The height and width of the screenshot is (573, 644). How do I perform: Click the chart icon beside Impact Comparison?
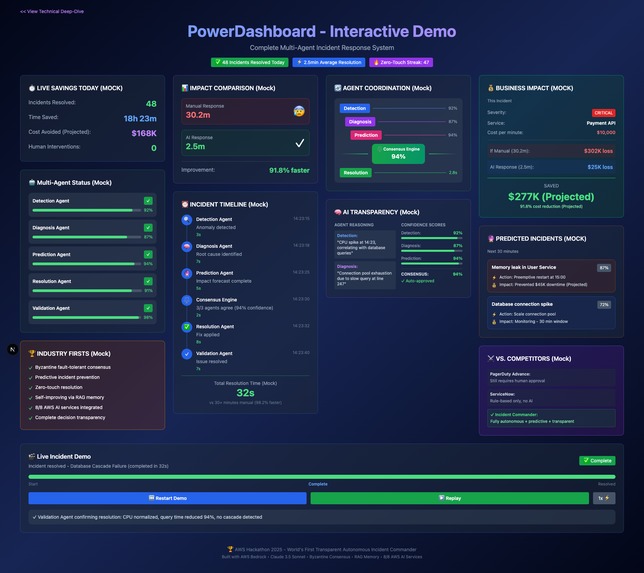(x=185, y=88)
